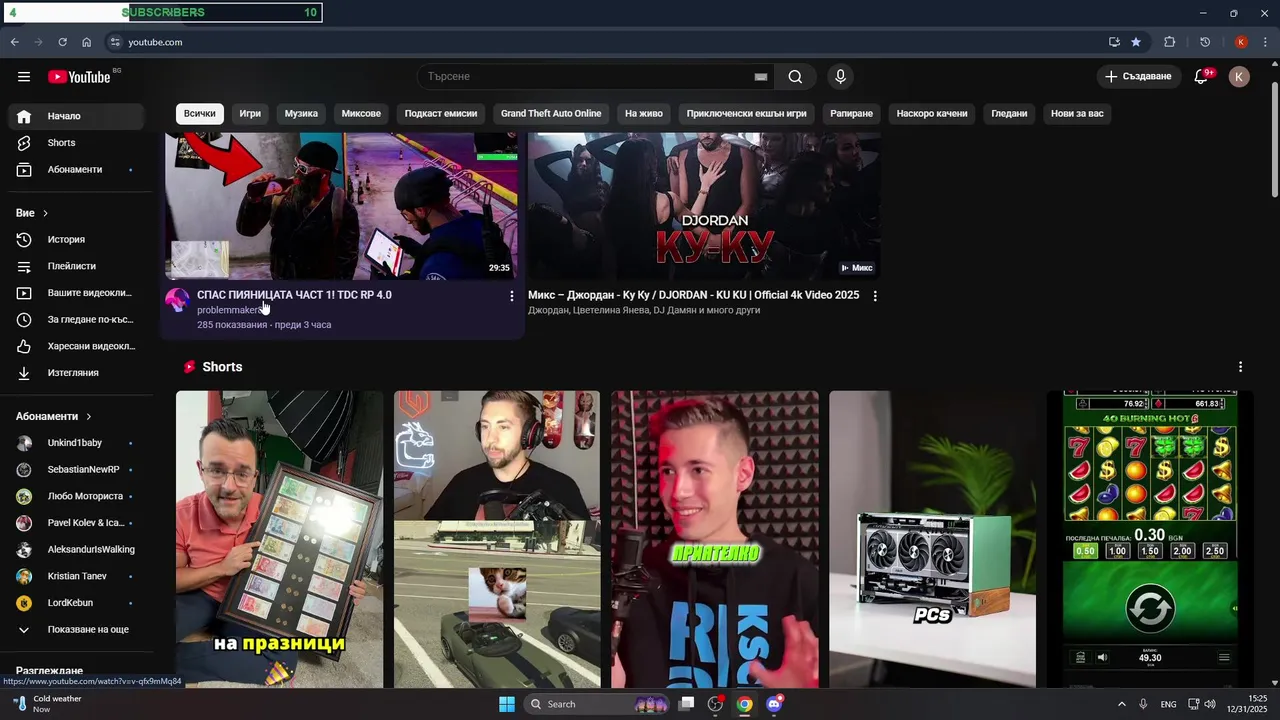The height and width of the screenshot is (720, 1280).
Task: Open Изтегляния in sidebar
Action: [x=76, y=373]
